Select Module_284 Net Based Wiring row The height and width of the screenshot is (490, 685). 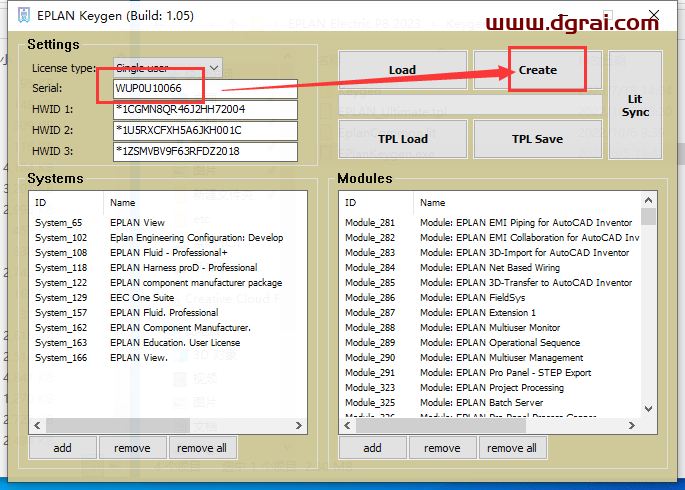pyautogui.click(x=491, y=268)
